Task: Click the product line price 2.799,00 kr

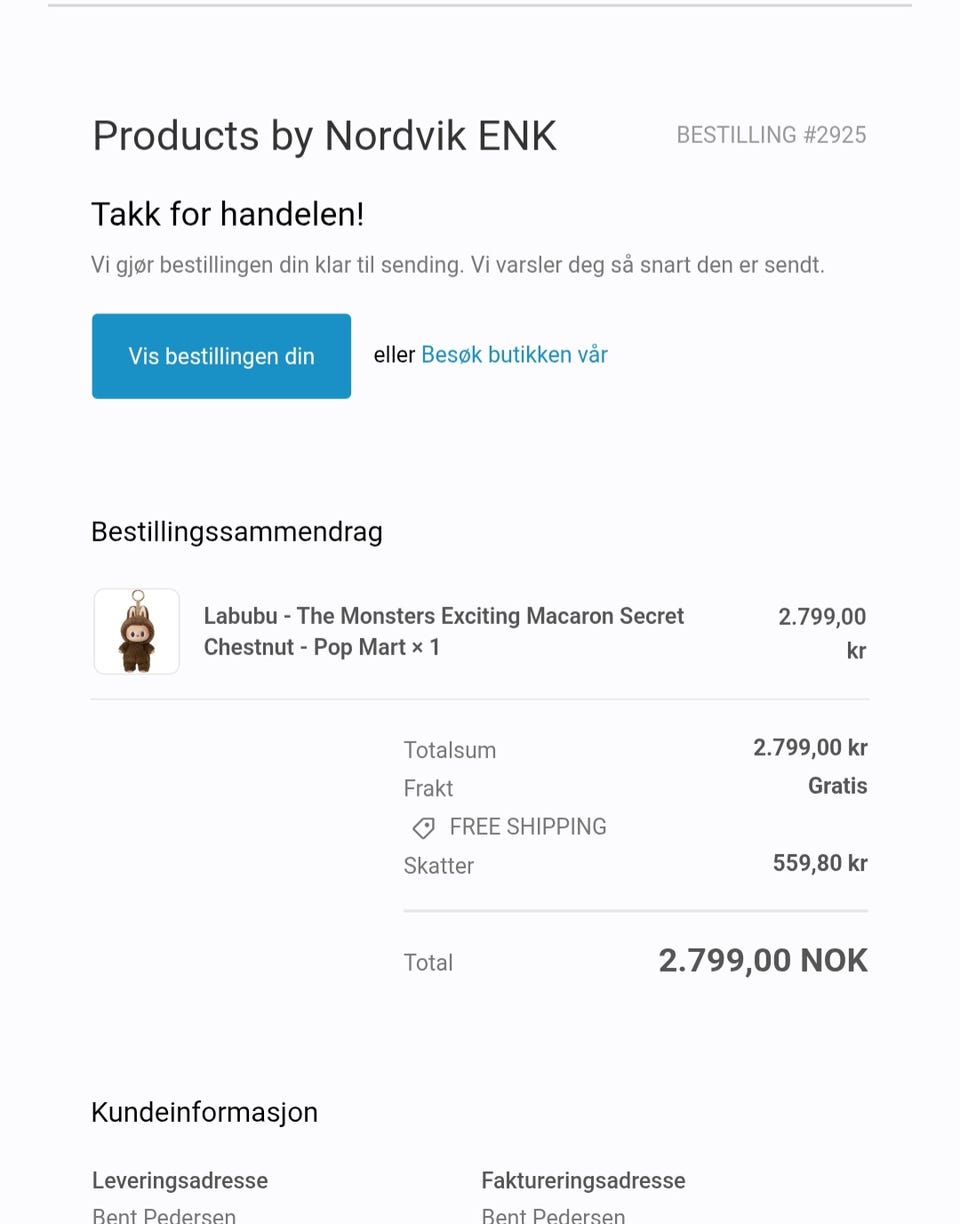Action: pos(822,633)
